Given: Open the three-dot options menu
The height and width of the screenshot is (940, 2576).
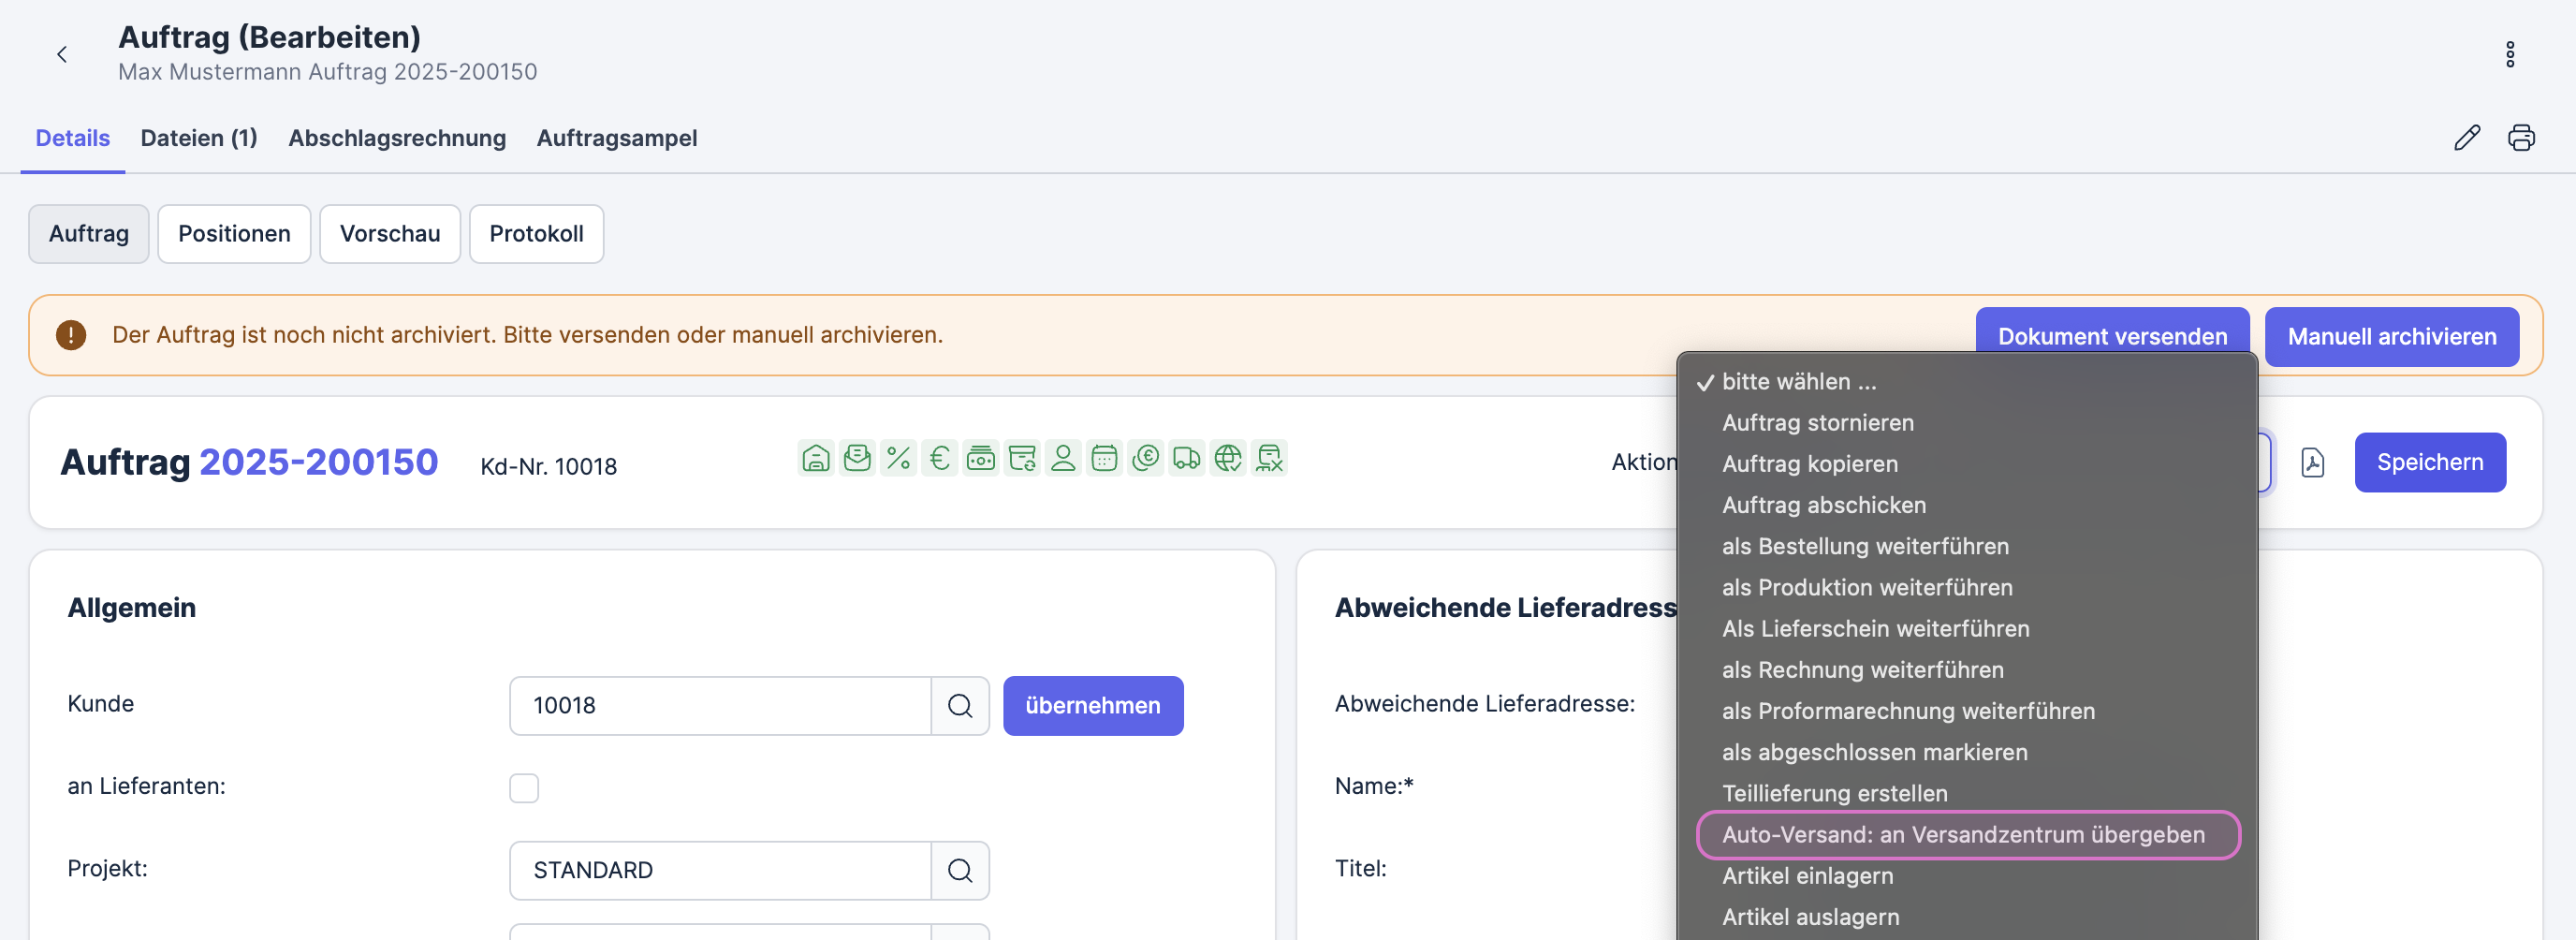Looking at the screenshot, I should pyautogui.click(x=2509, y=55).
